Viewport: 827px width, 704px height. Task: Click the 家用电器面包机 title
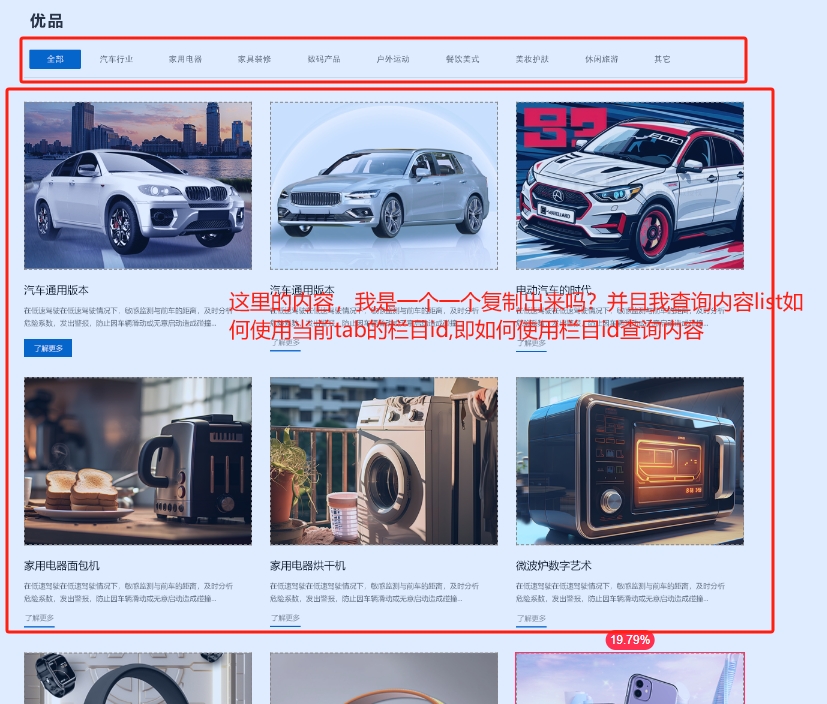[62, 565]
